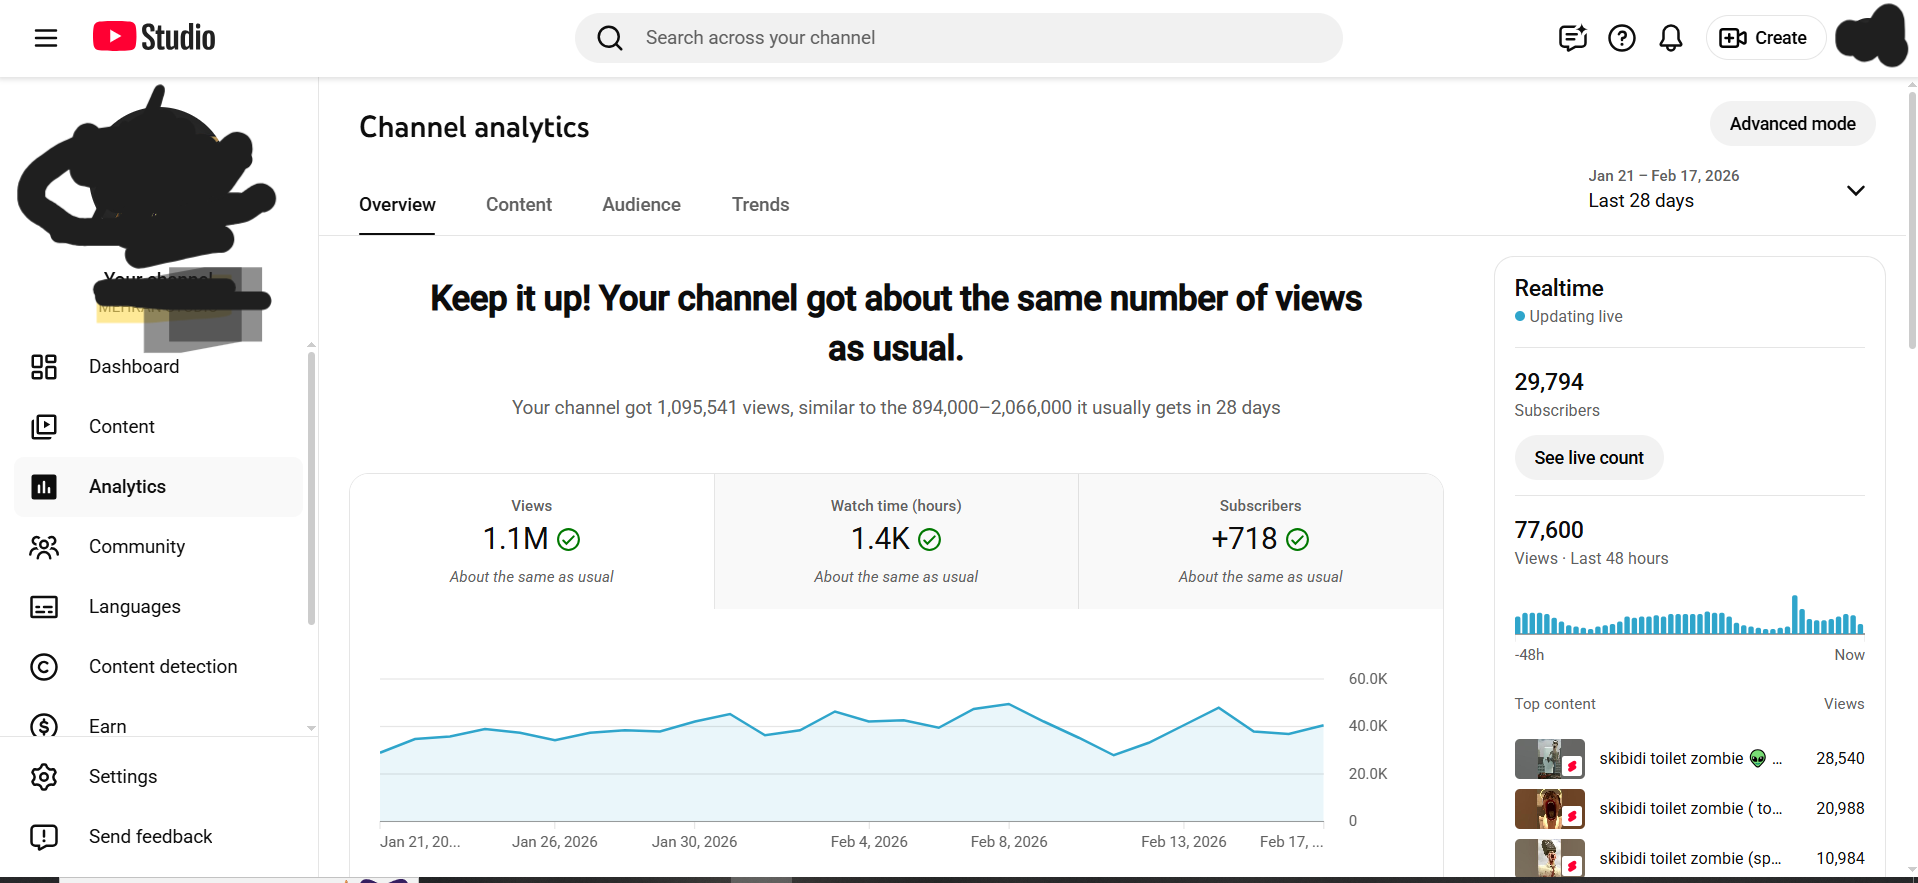Viewport: 1918px width, 883px height.
Task: Open the help question mark icon
Action: 1621,38
